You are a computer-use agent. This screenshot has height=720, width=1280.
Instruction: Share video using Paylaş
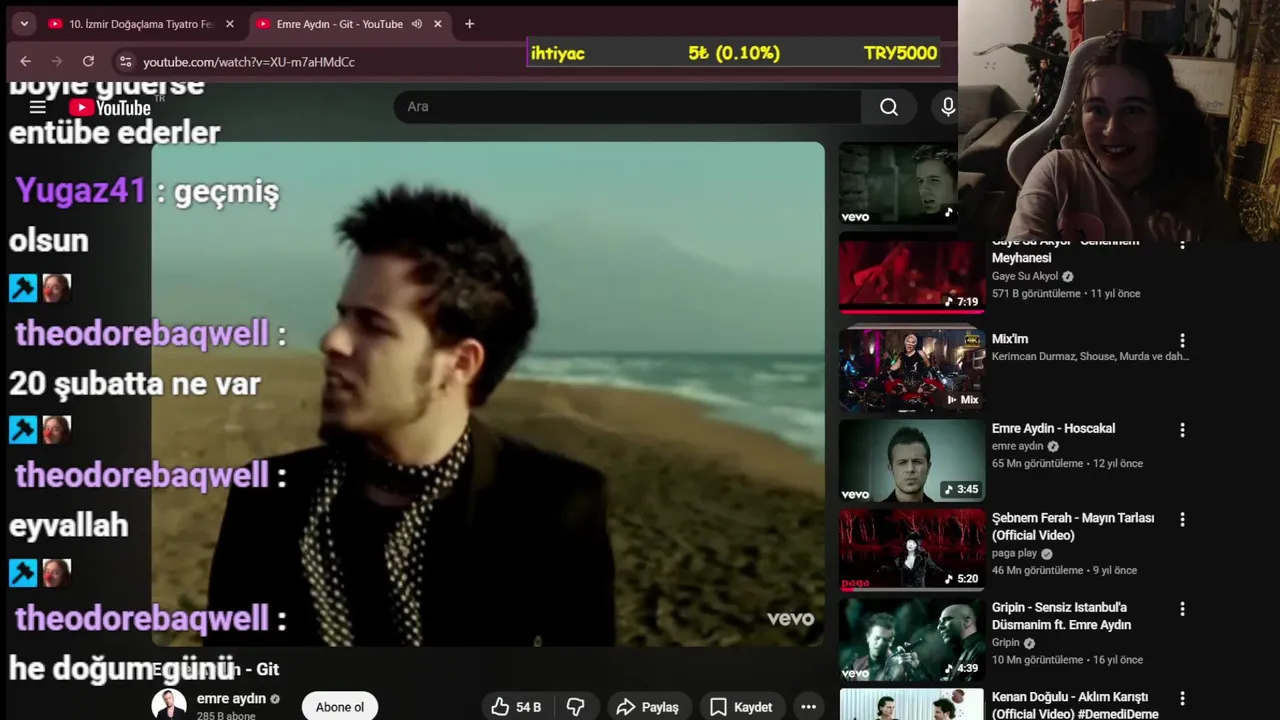click(648, 707)
